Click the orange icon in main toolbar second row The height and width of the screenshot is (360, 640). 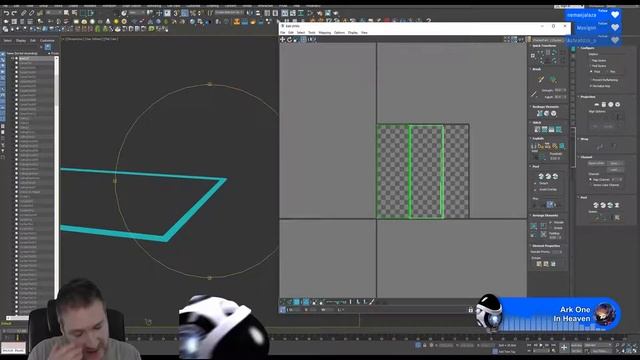click(x=237, y=21)
